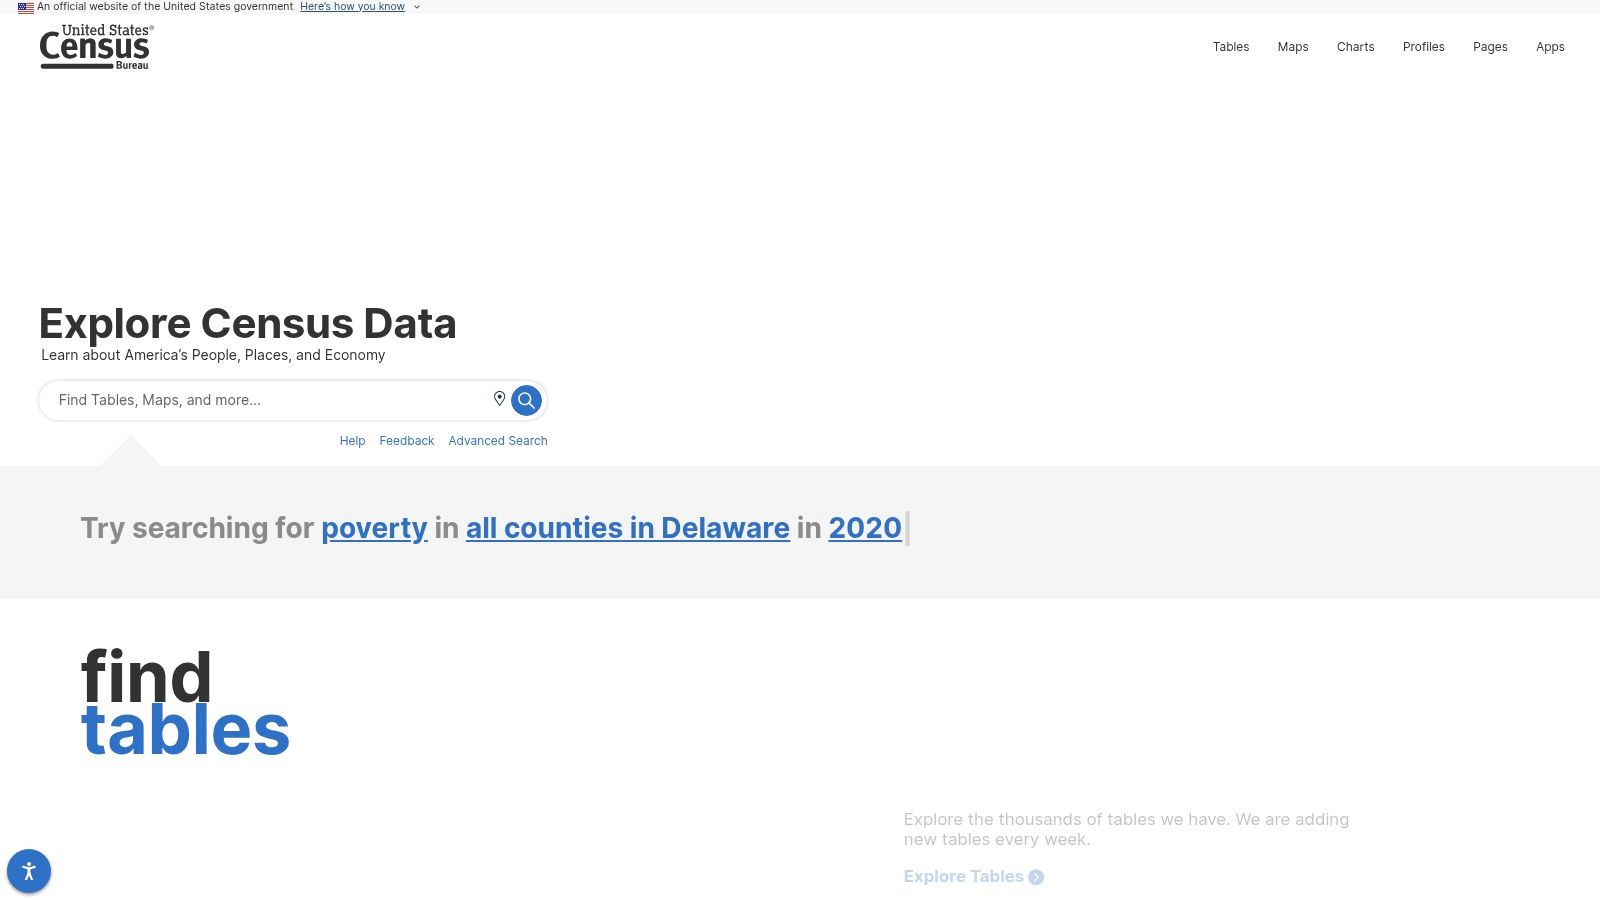1600x900 pixels.
Task: Click the Find Tables, Maps search field
Action: (260, 400)
